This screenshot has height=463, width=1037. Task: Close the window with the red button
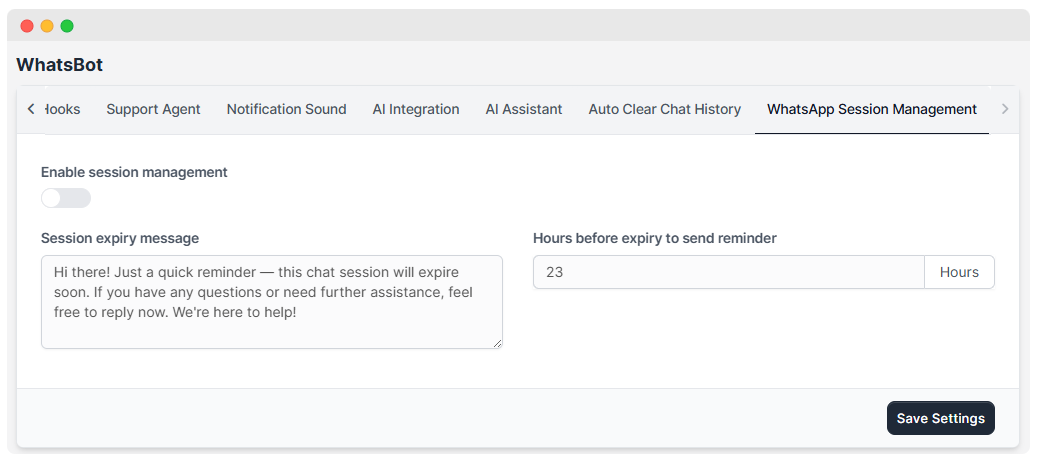[x=27, y=26]
